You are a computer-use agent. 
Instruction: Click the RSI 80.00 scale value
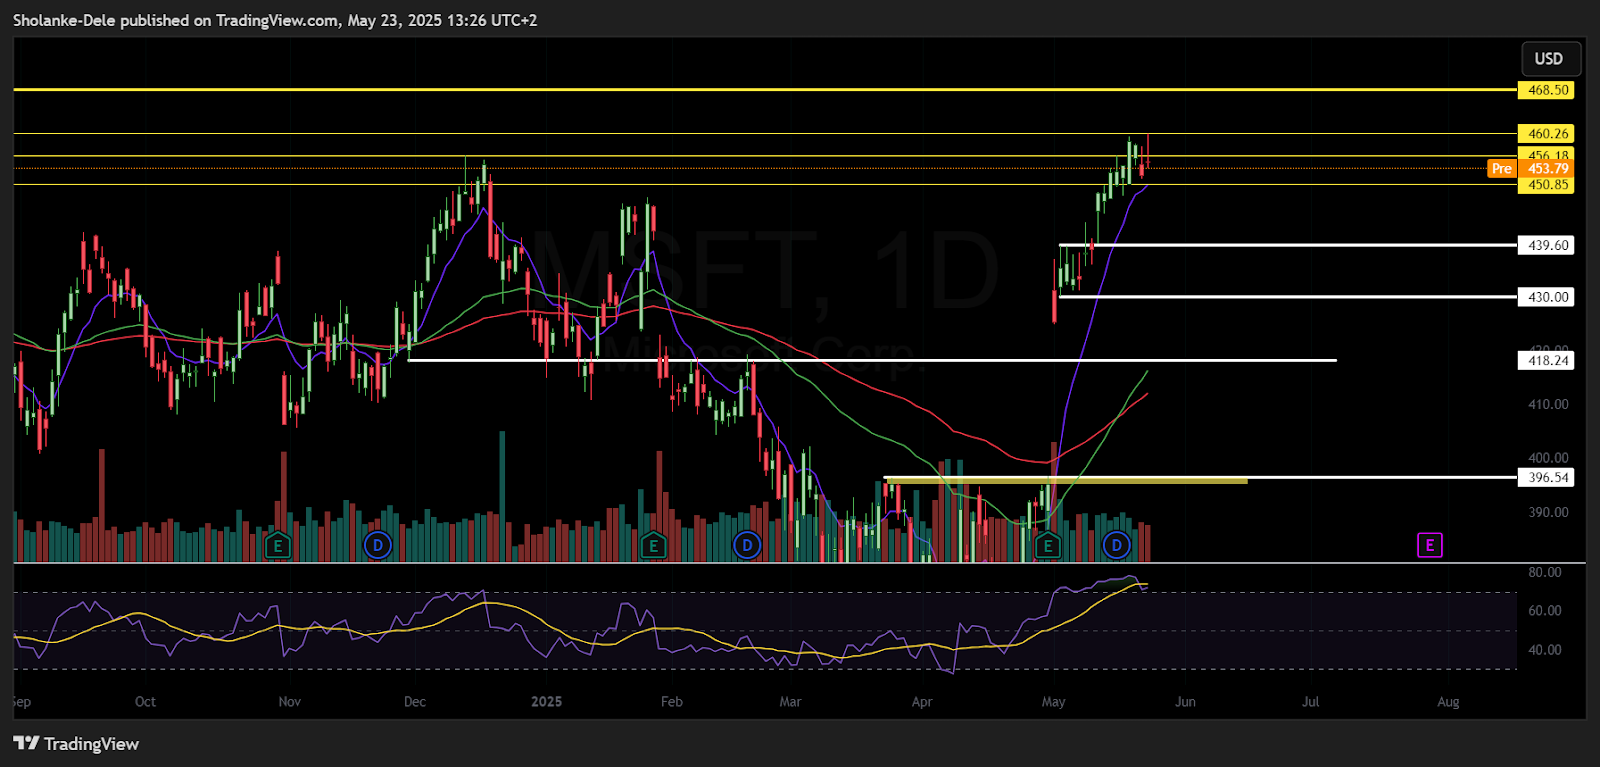1545,573
